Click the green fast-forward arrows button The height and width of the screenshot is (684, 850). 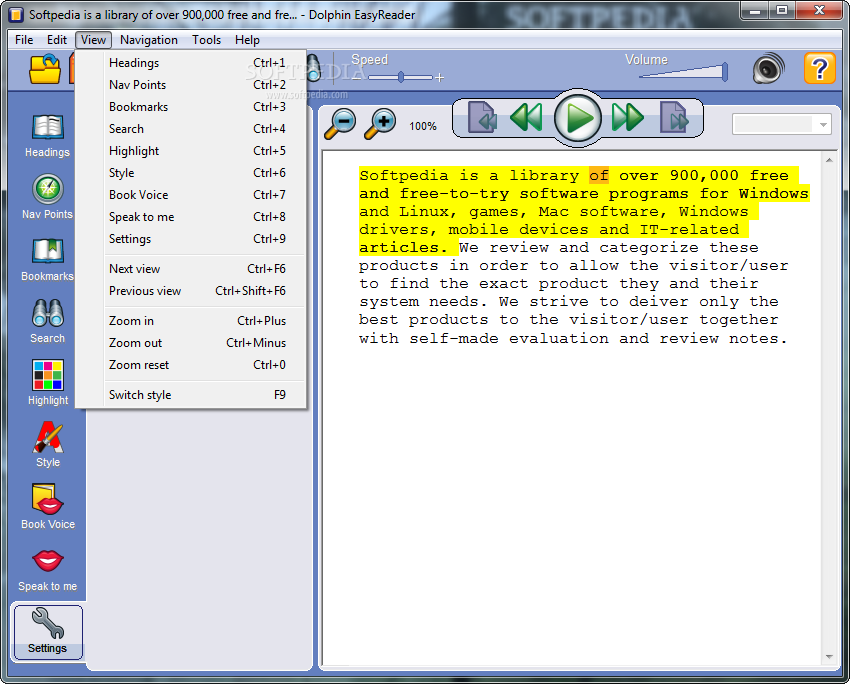[628, 118]
